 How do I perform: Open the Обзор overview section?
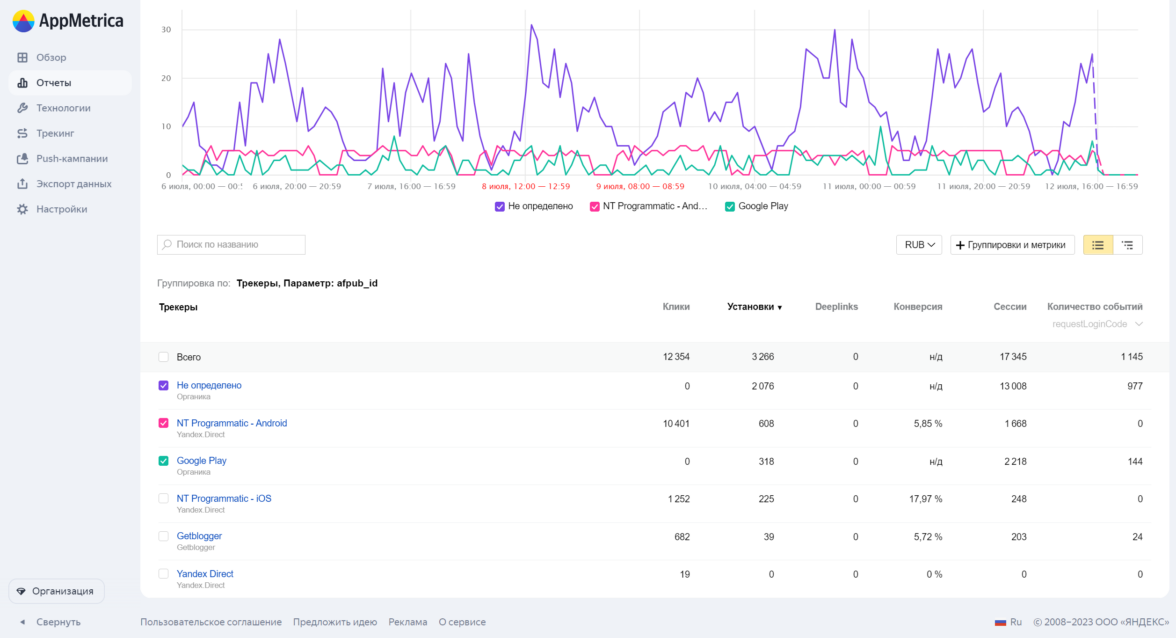[x=51, y=58]
